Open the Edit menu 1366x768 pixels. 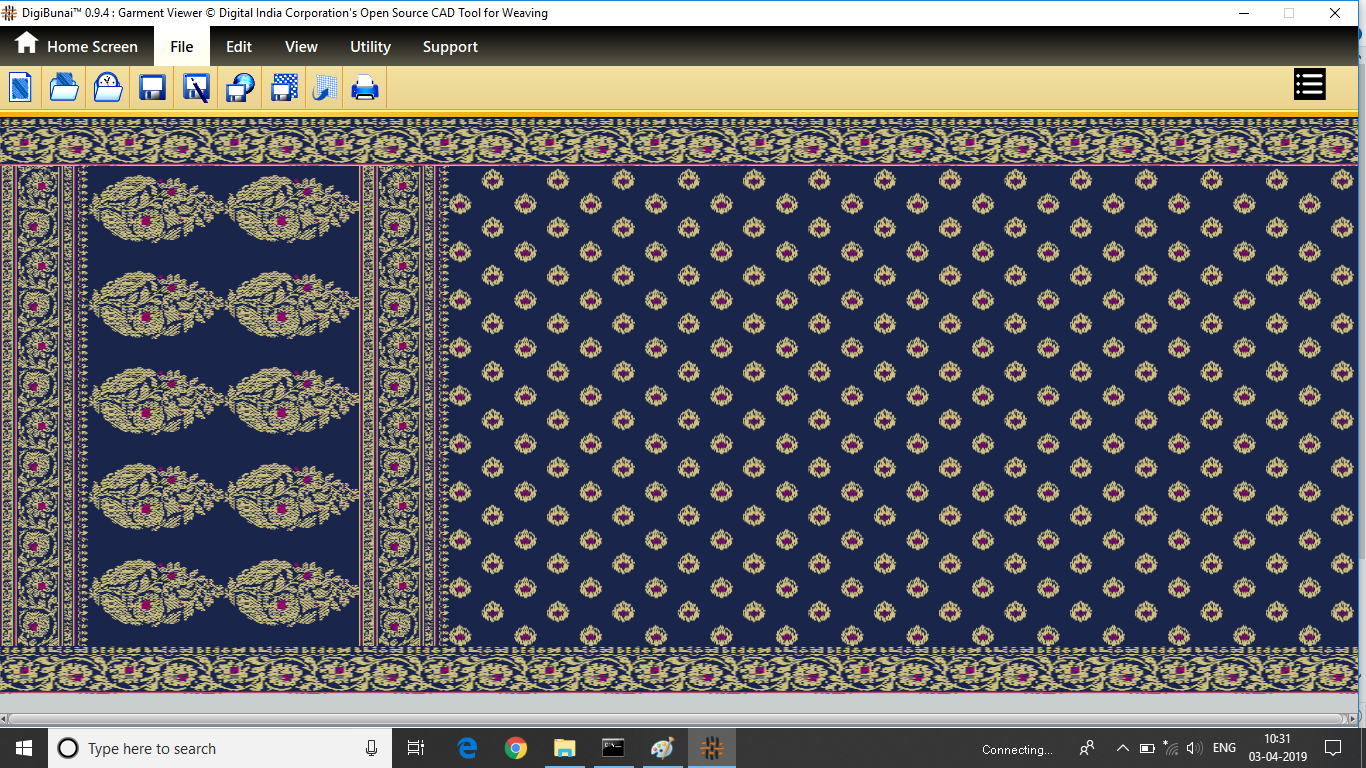[x=238, y=46]
